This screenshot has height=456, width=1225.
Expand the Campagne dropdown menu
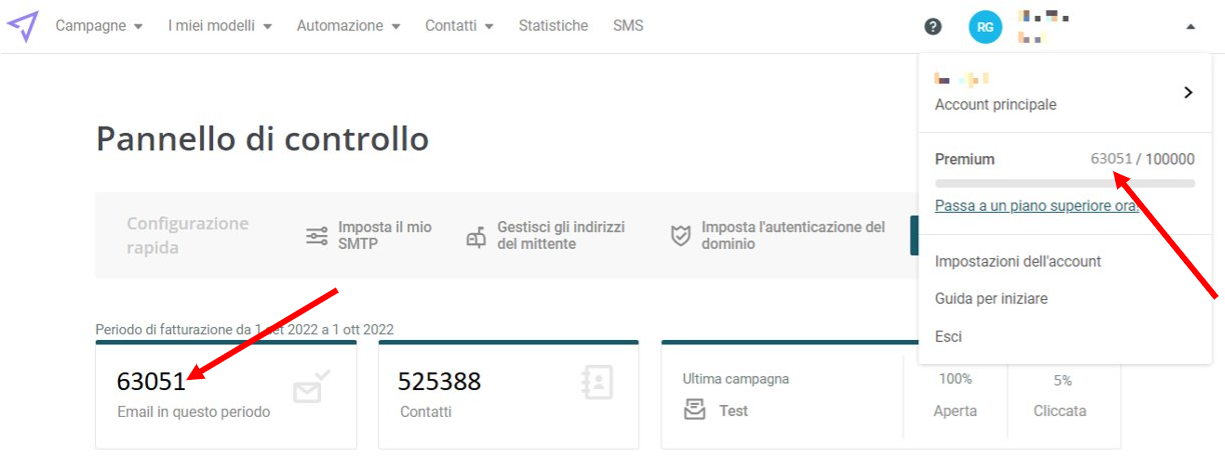click(x=99, y=26)
